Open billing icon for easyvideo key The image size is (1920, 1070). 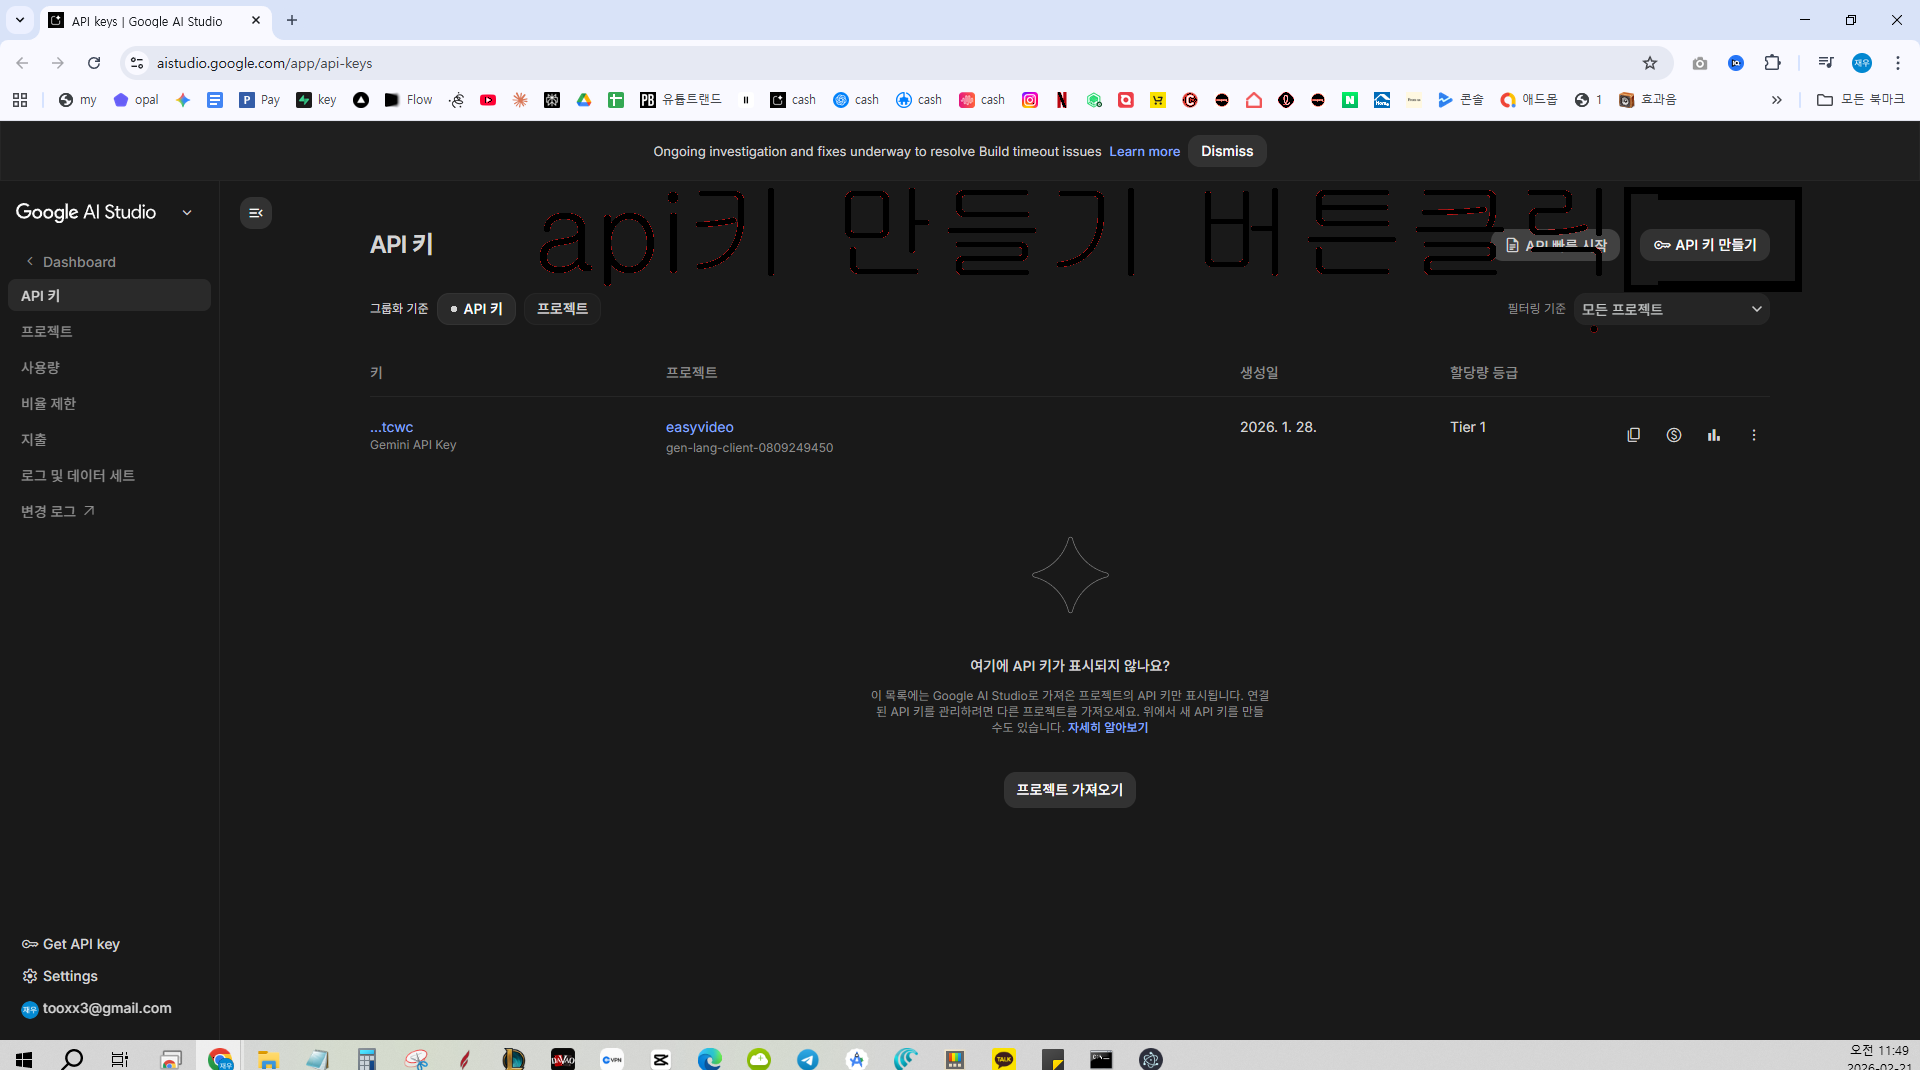(1673, 435)
